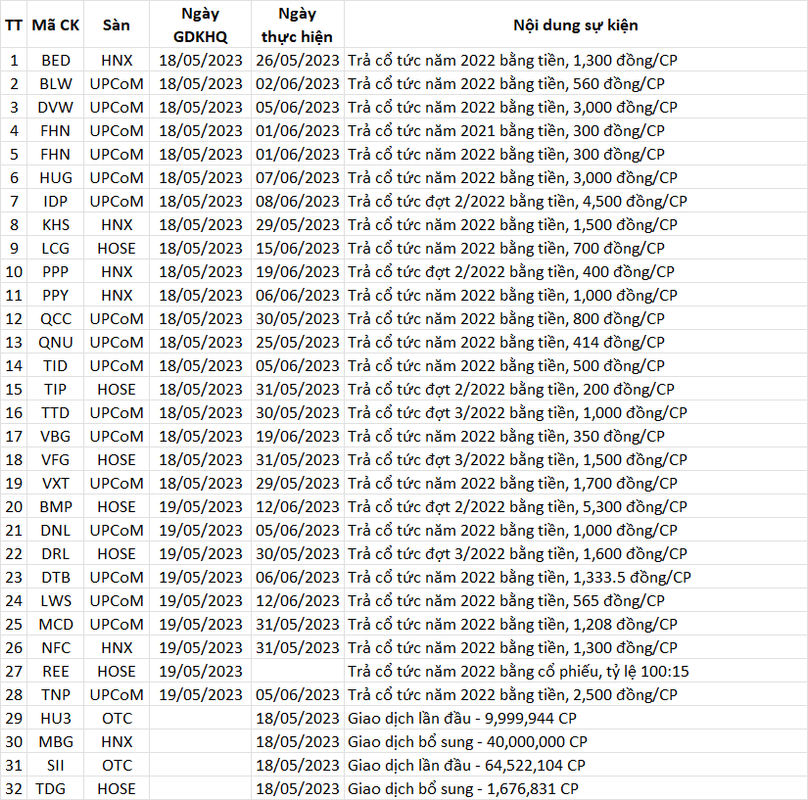
Task: Select the TIP stock code cell
Action: (x=55, y=389)
